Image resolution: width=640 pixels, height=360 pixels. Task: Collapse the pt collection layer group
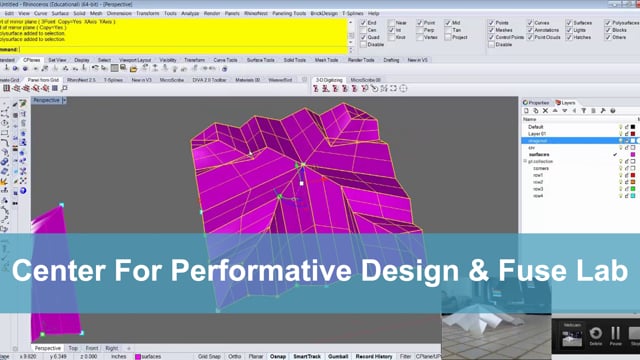tap(525, 162)
